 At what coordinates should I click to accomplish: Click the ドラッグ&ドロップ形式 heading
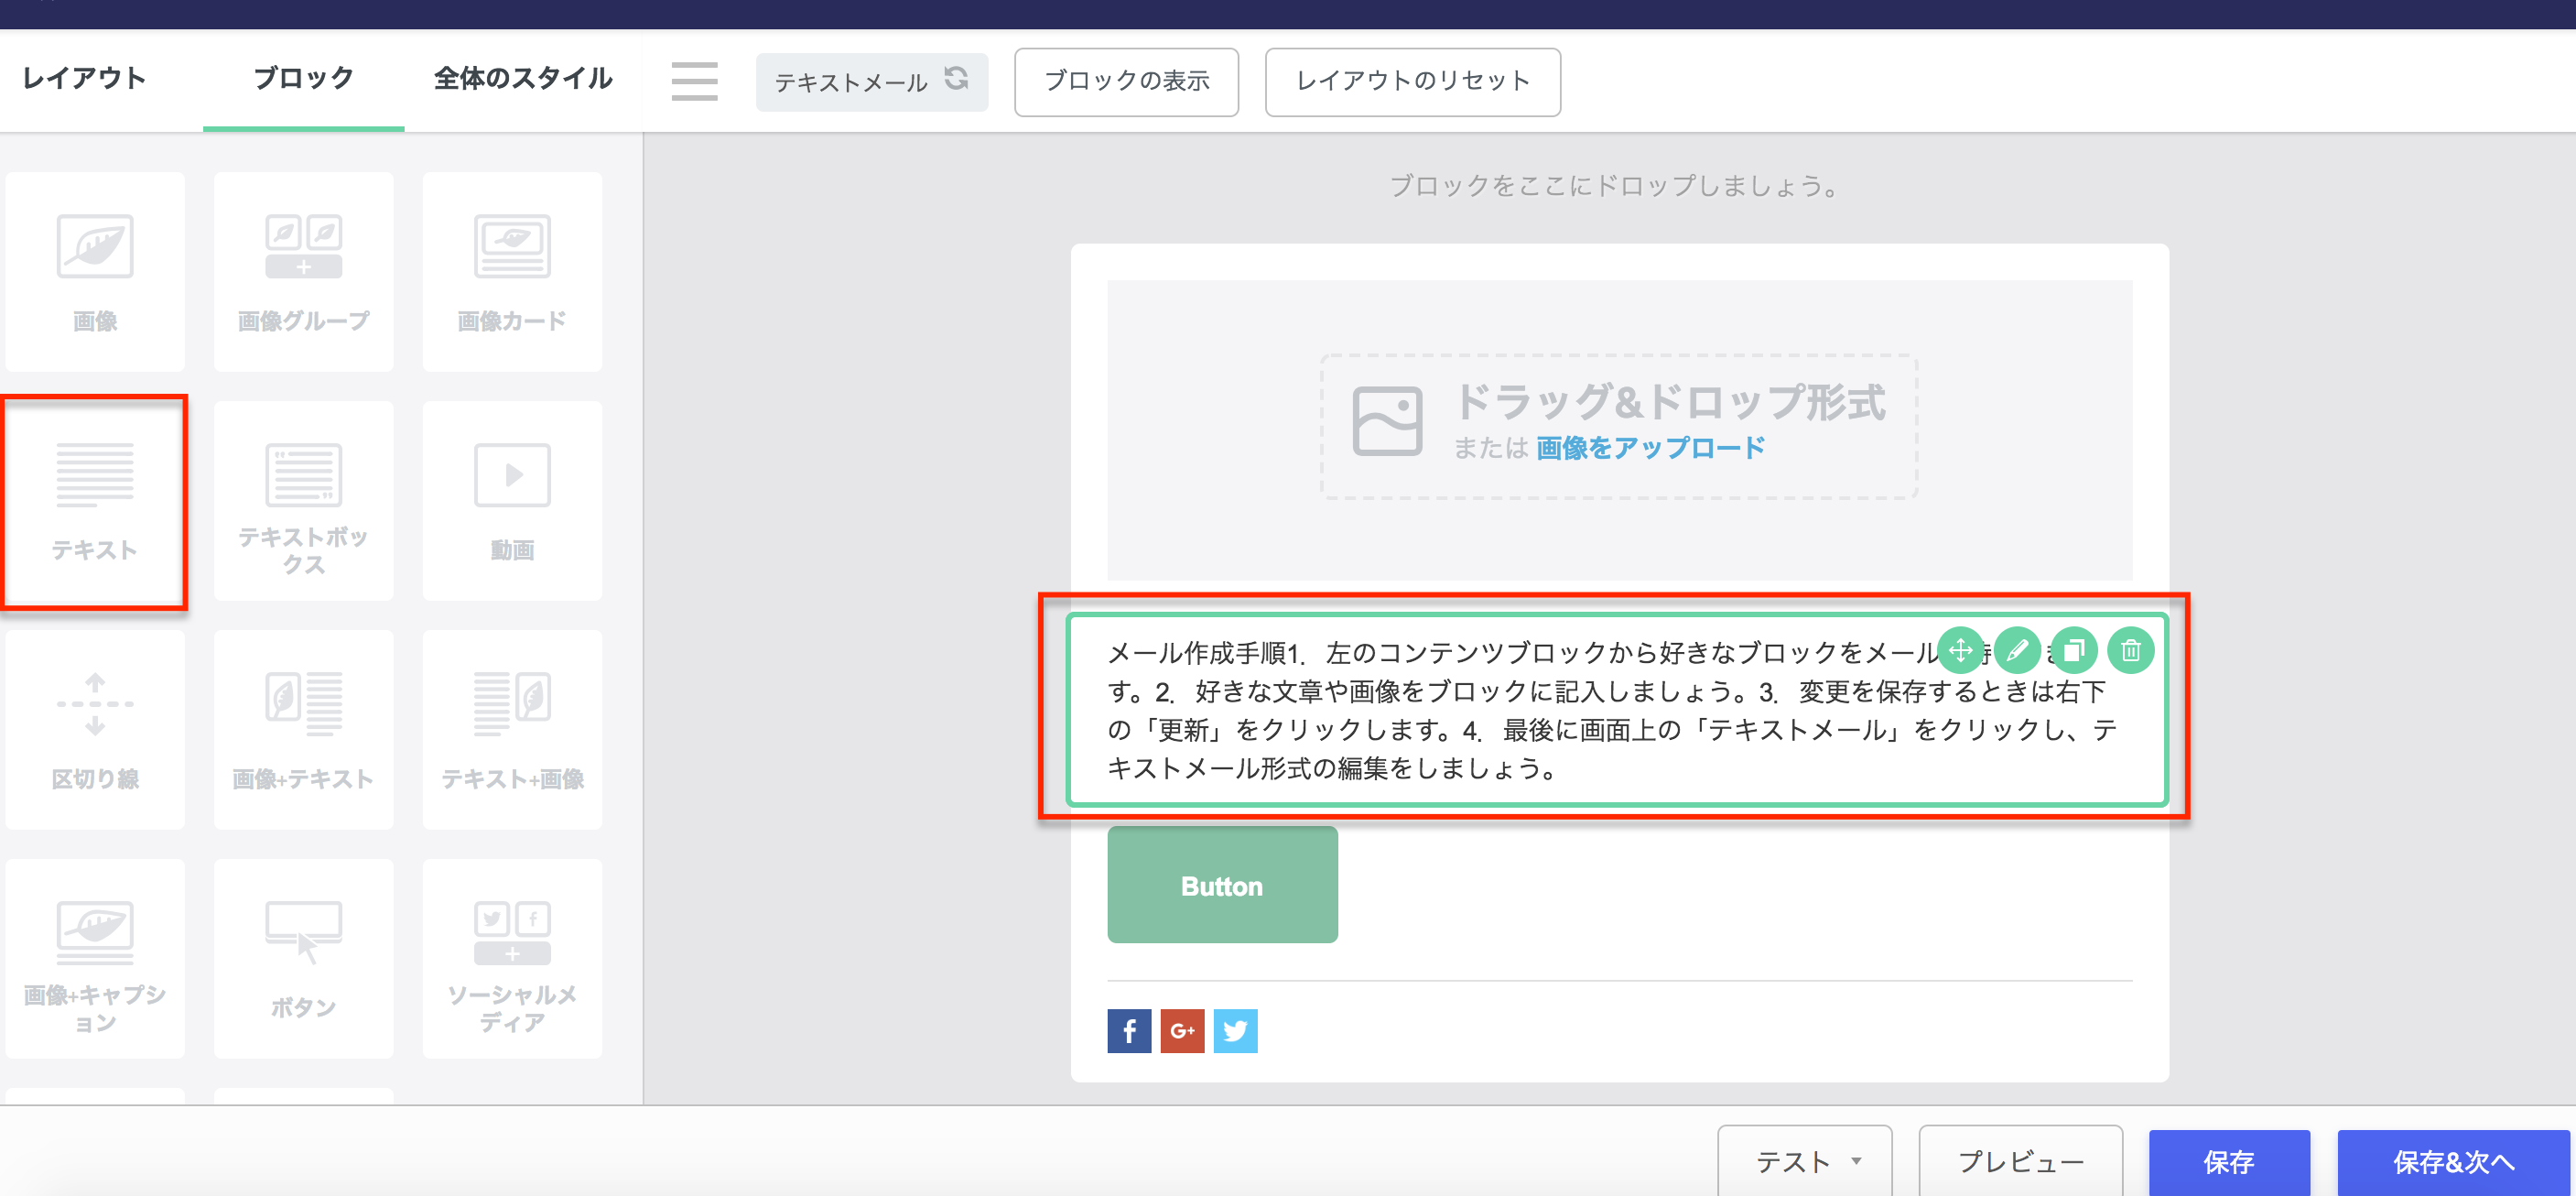coord(1669,402)
